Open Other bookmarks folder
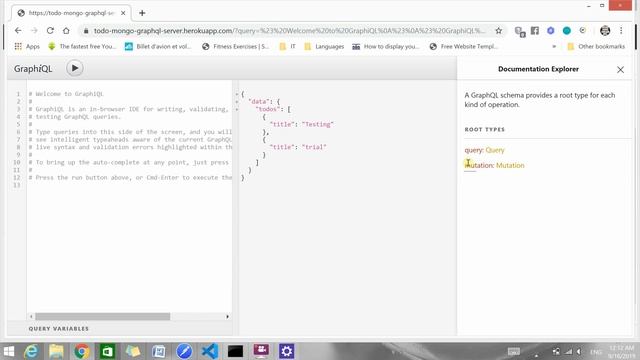640x360 pixels. [596, 47]
